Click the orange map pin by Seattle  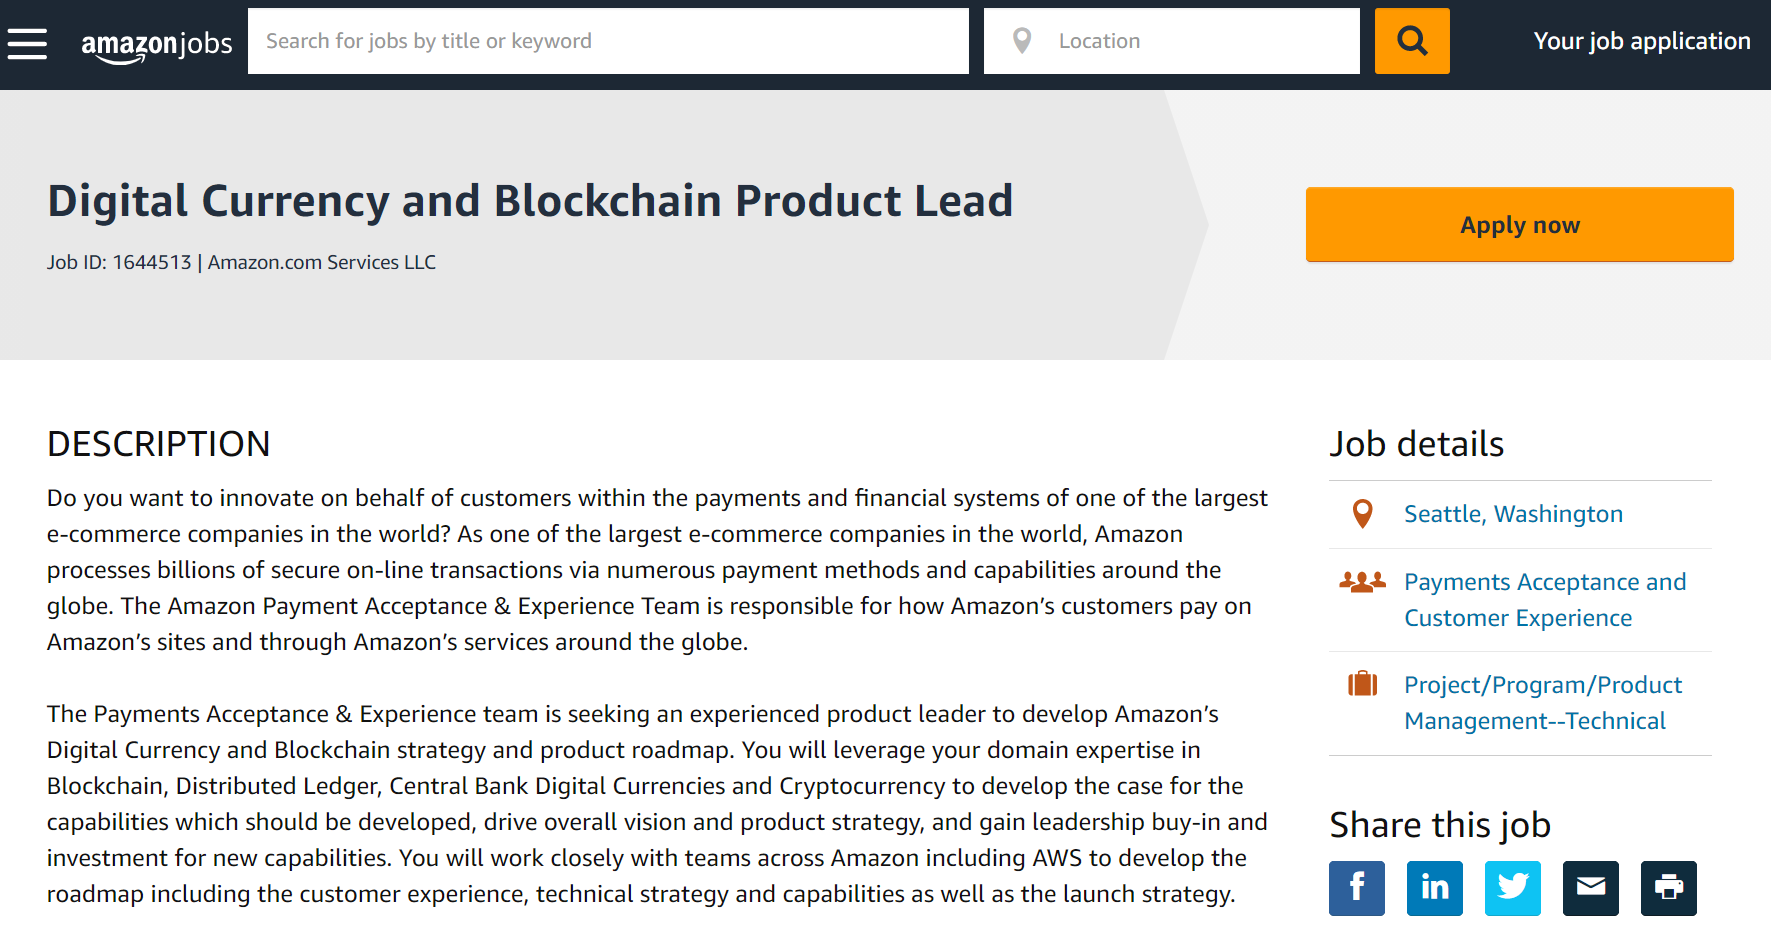click(x=1362, y=514)
